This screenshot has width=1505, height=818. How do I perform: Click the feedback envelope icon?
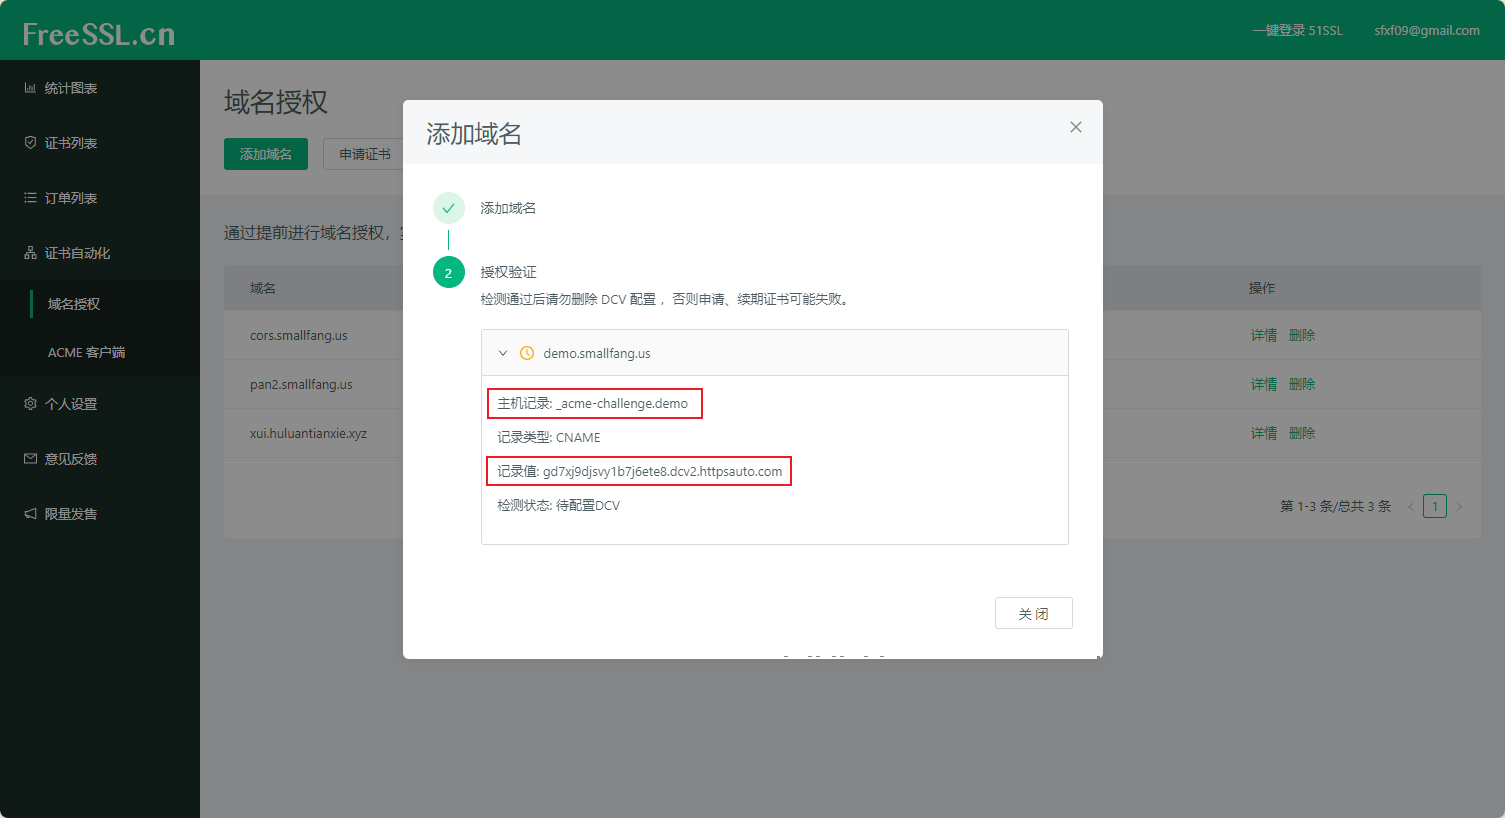pos(30,459)
